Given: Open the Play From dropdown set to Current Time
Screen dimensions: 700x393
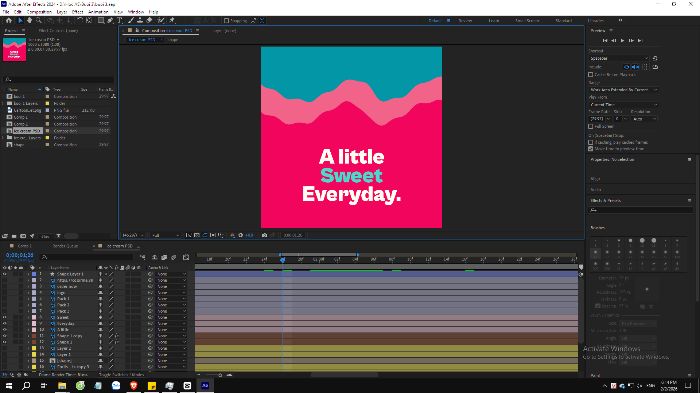Looking at the screenshot, I should tap(624, 105).
